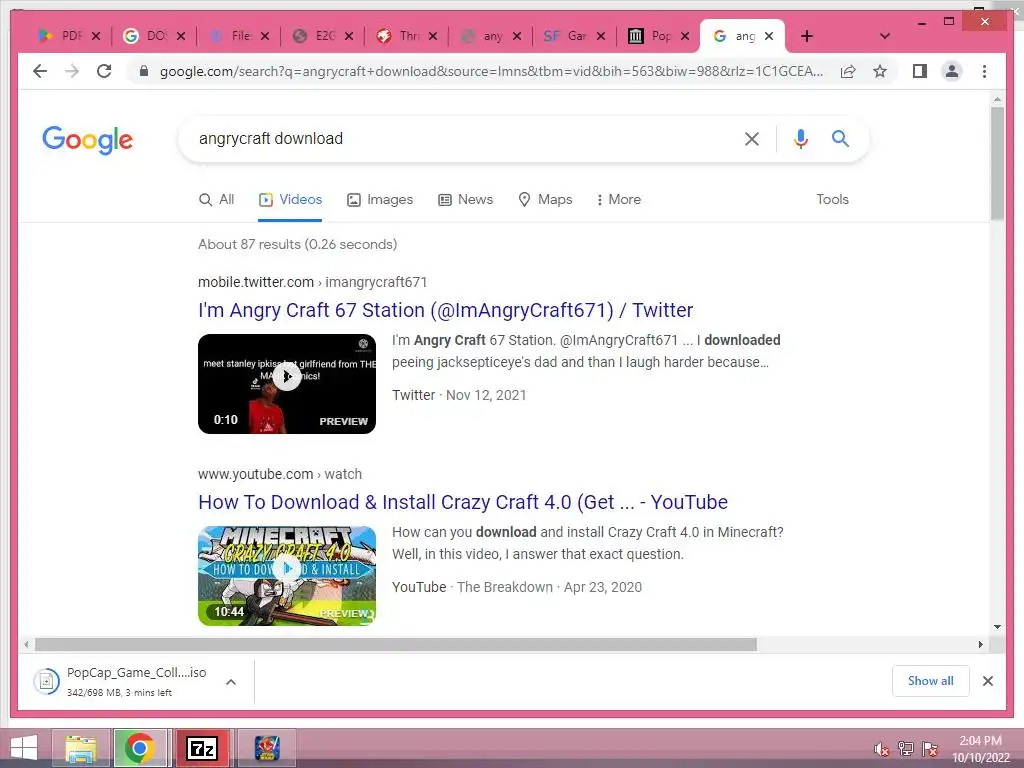Expand the download item options chevron
This screenshot has height=768, width=1024.
(x=231, y=682)
